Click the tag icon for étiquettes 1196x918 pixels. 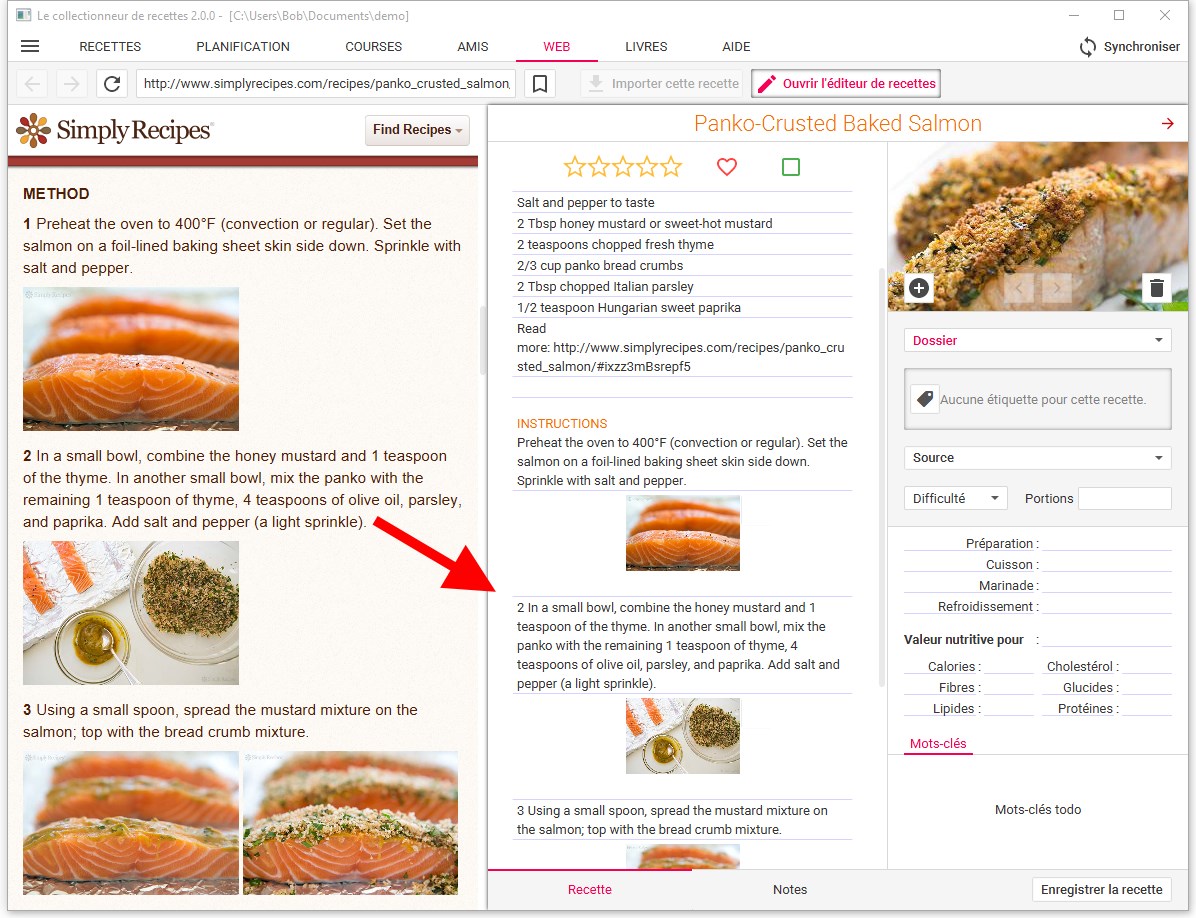pyautogui.click(x=924, y=399)
